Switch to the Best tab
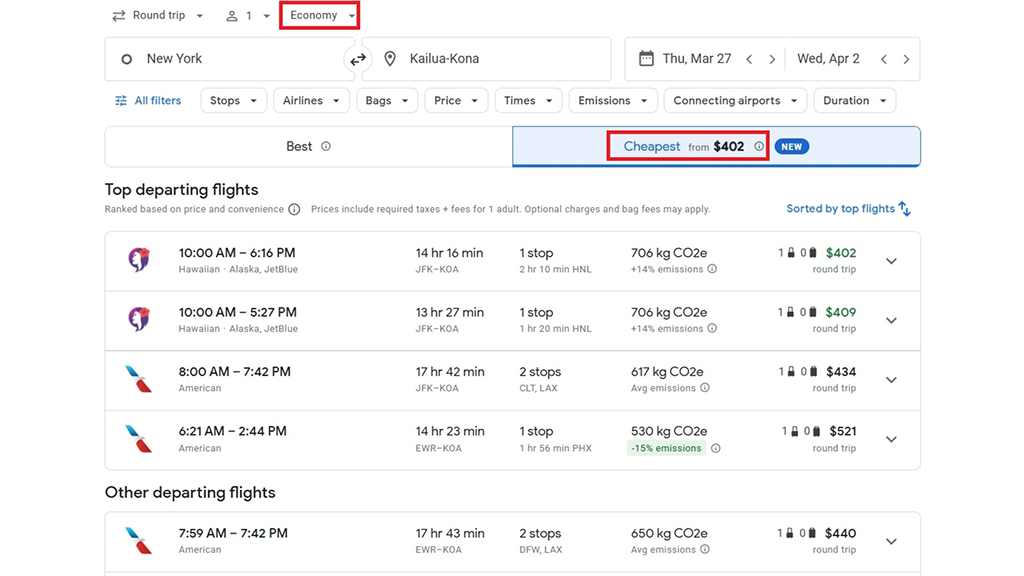Screen dimensions: 1024x576 [x=308, y=146]
